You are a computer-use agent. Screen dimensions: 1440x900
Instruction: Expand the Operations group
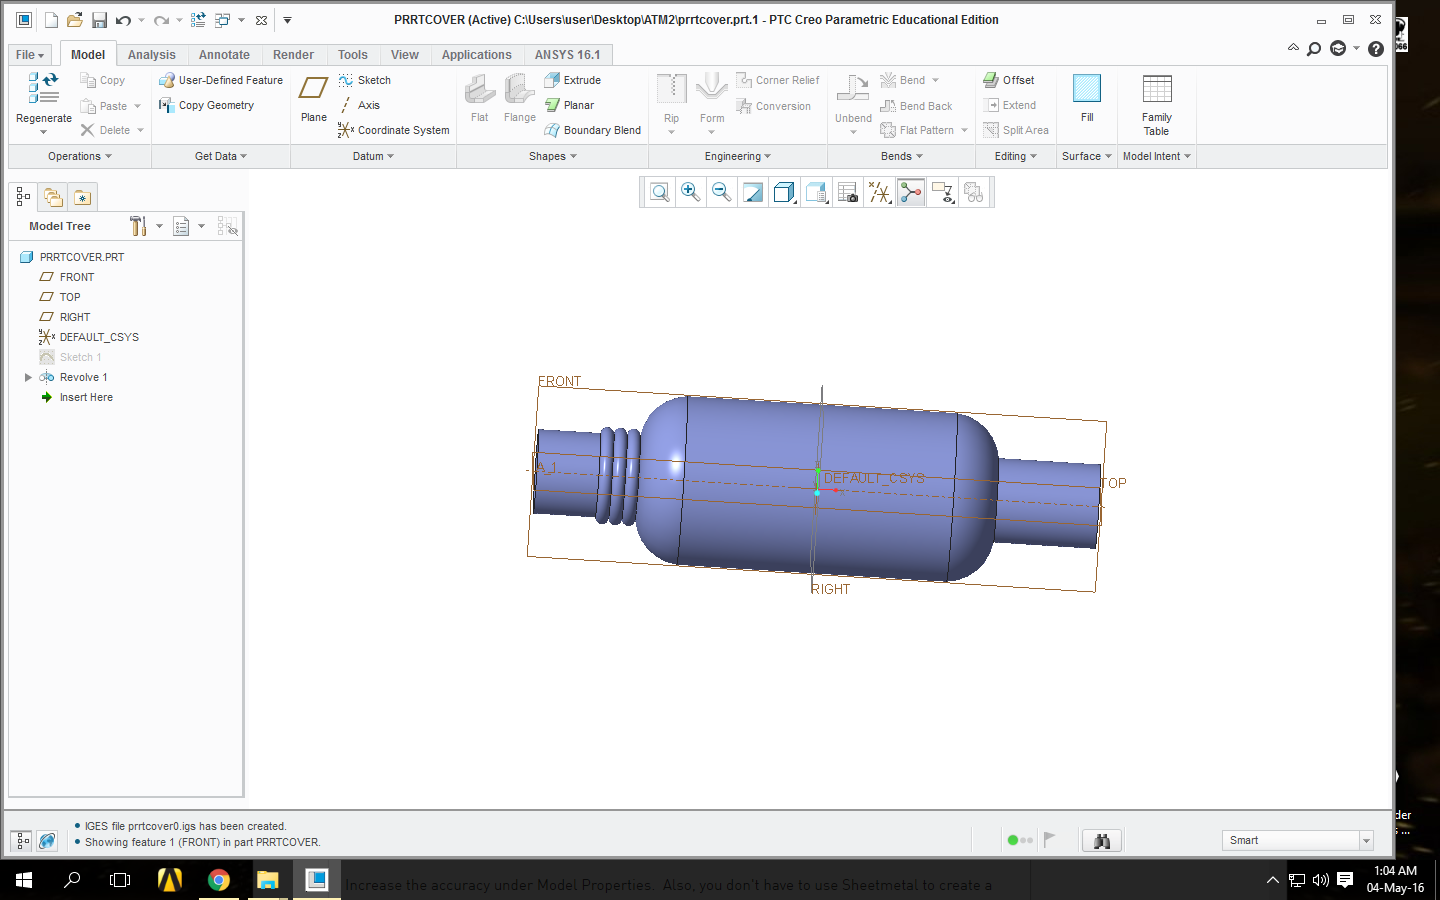[x=80, y=156]
